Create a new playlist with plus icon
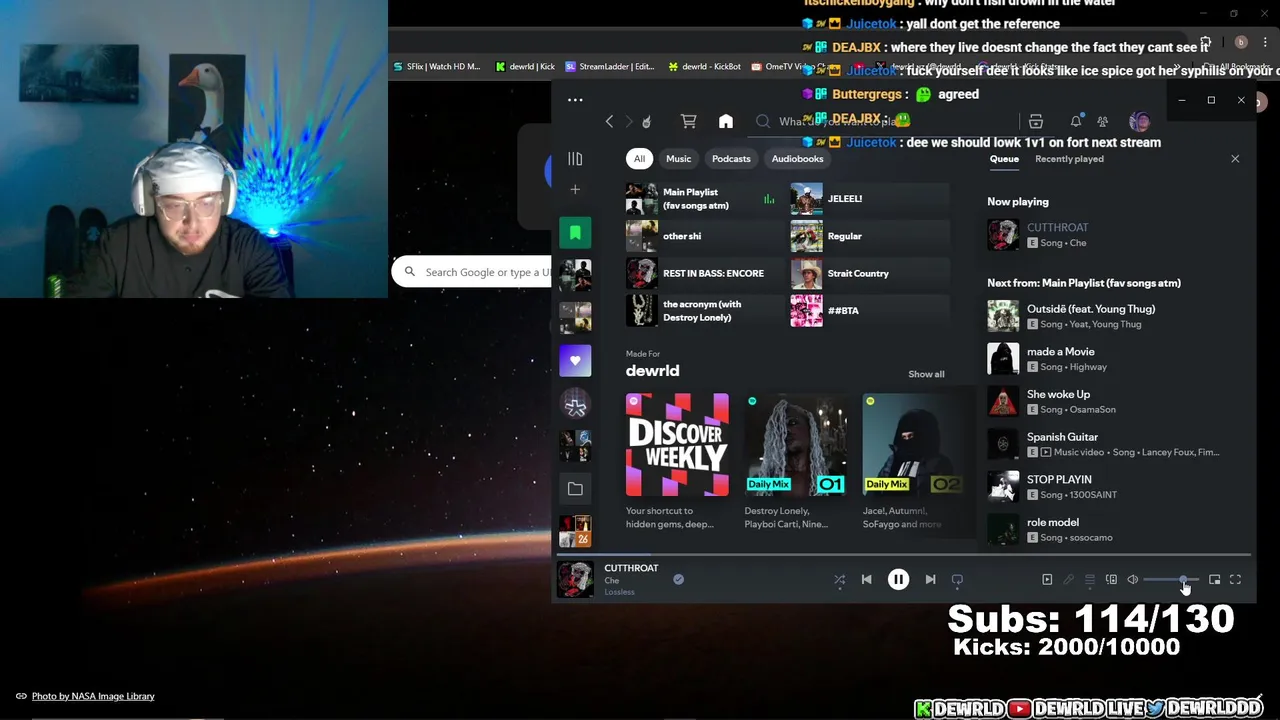 pyautogui.click(x=575, y=189)
